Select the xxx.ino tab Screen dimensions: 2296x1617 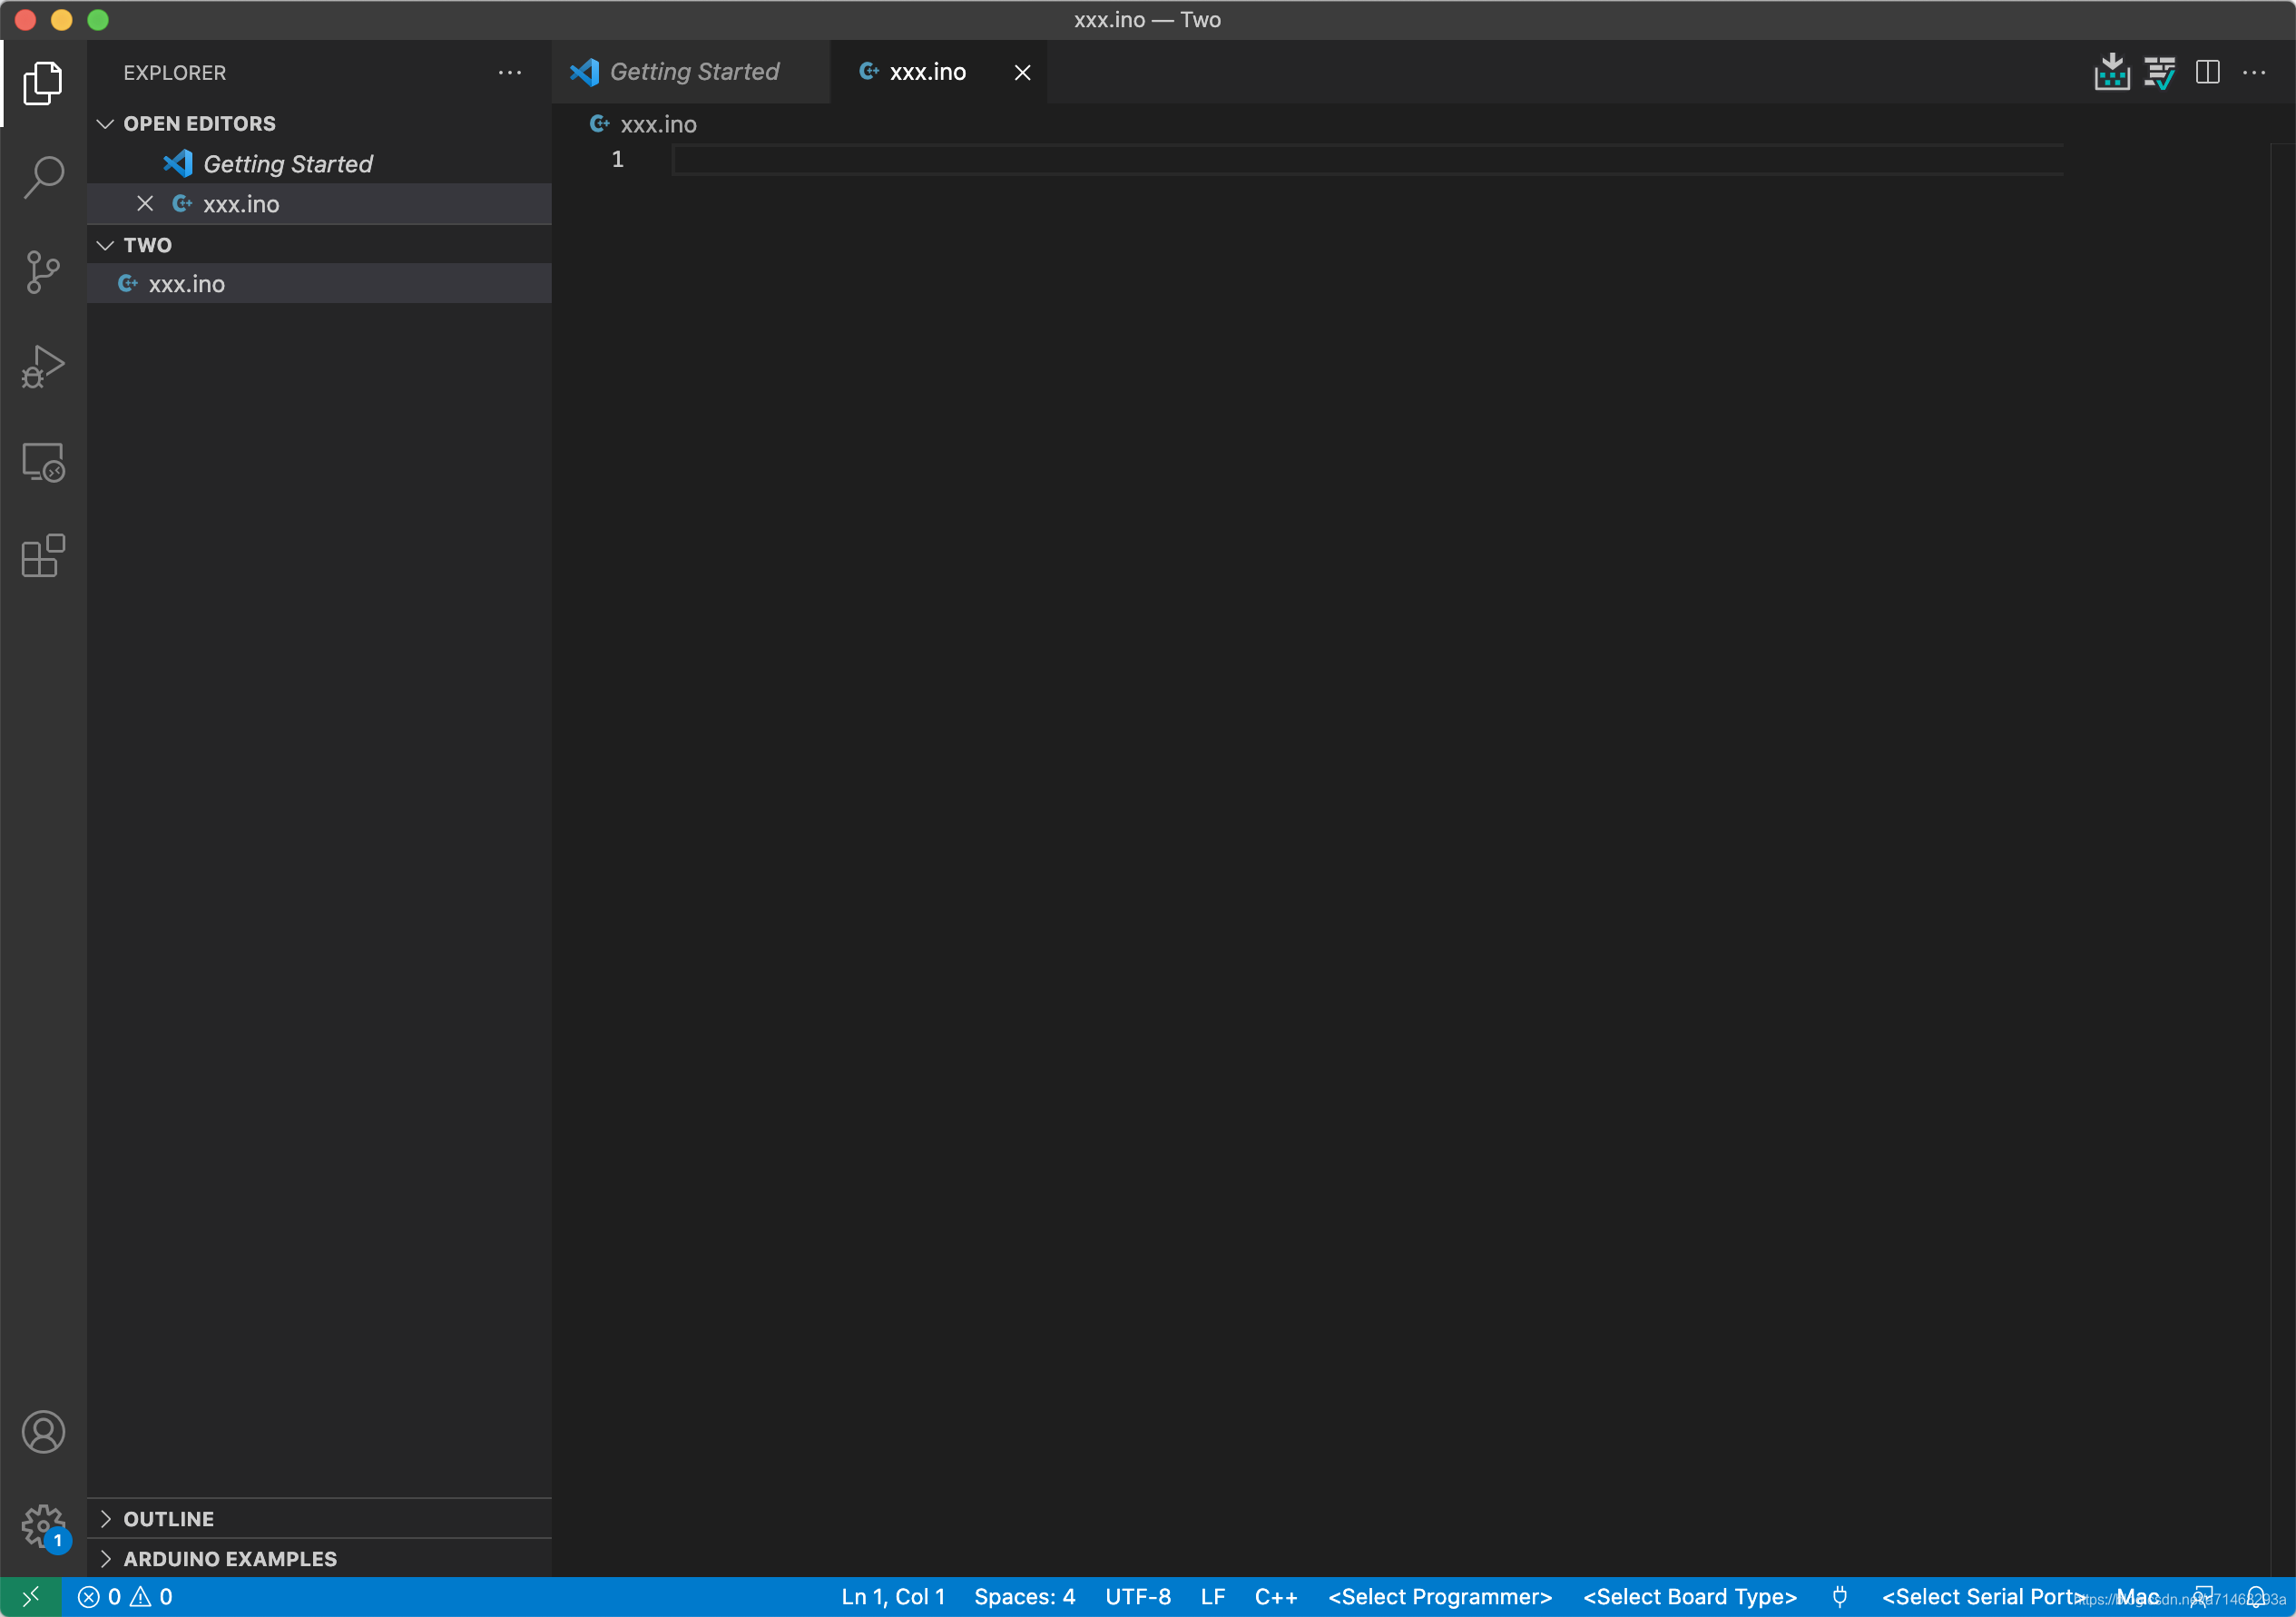pos(927,72)
